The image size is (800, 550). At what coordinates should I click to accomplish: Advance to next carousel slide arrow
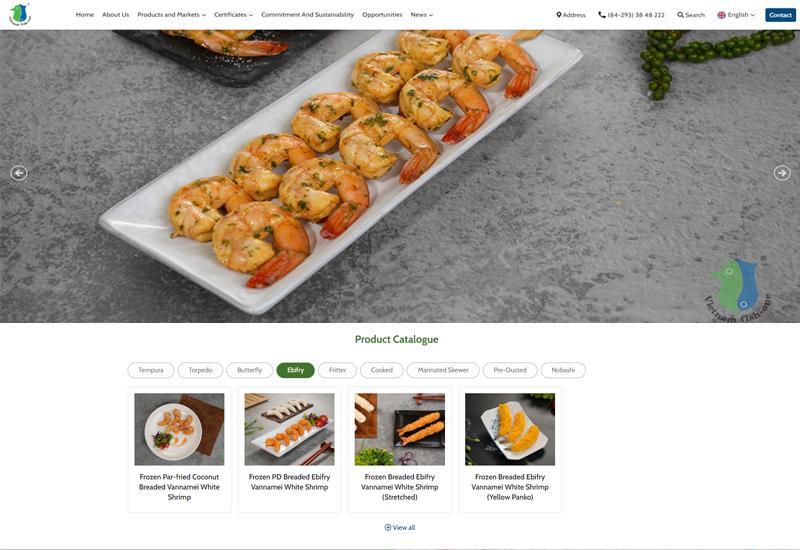[x=782, y=173]
